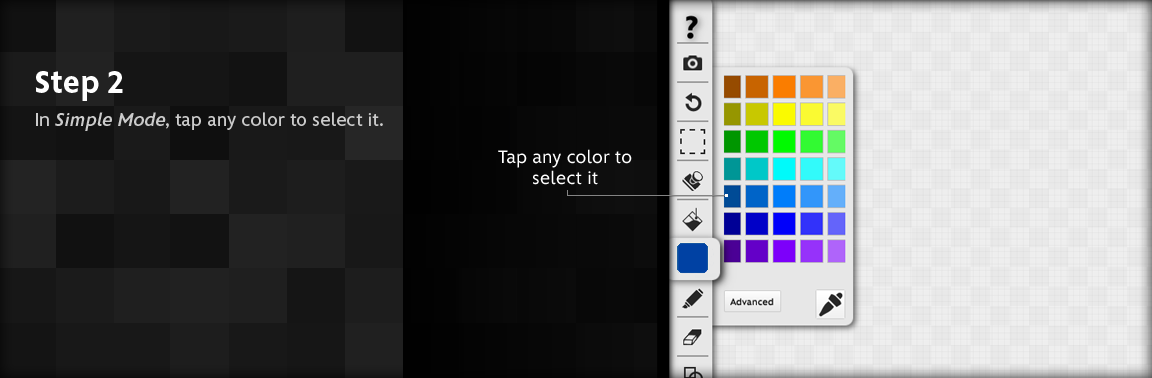1152x378 pixels.
Task: Pick the periwinkle swatch ending the pure blue row
Action: coord(836,223)
